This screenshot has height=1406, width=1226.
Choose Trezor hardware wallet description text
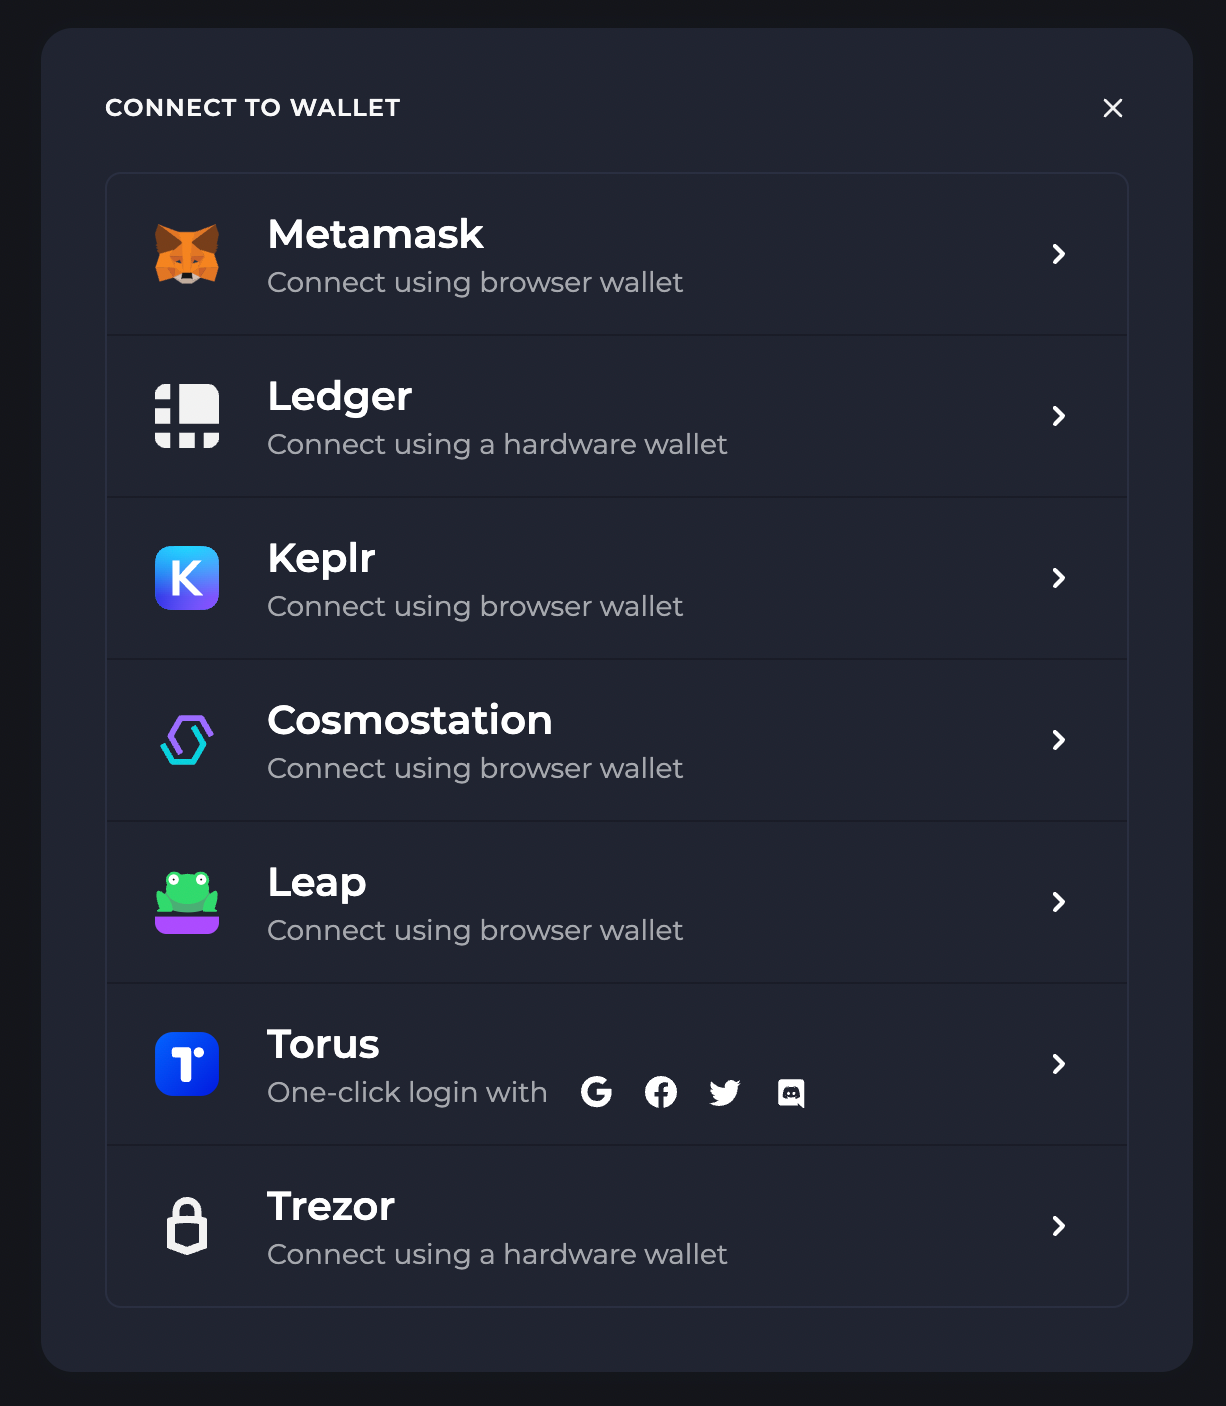497,1255
